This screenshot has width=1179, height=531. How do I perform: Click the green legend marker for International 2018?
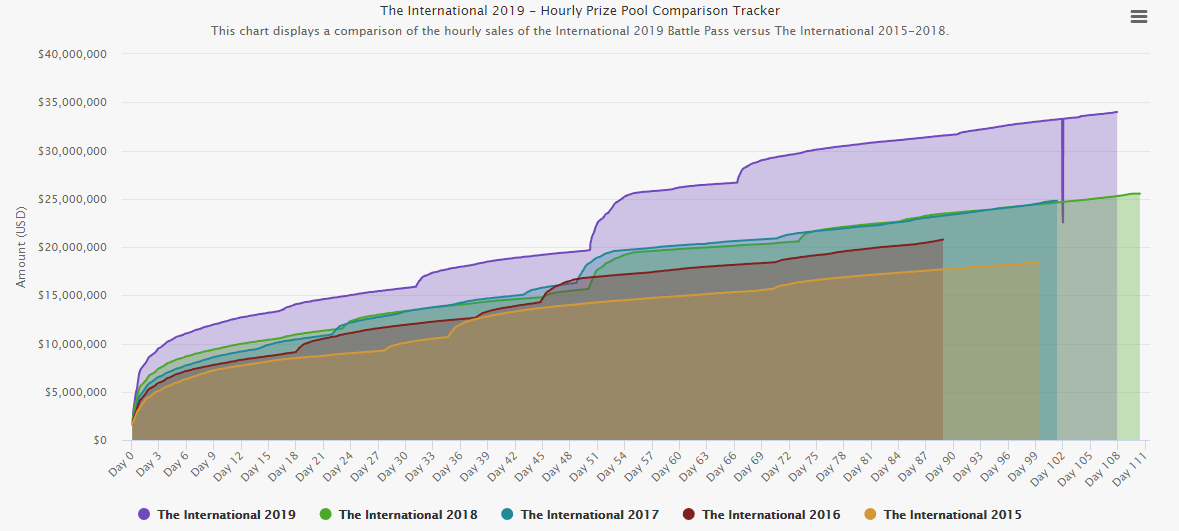click(325, 515)
